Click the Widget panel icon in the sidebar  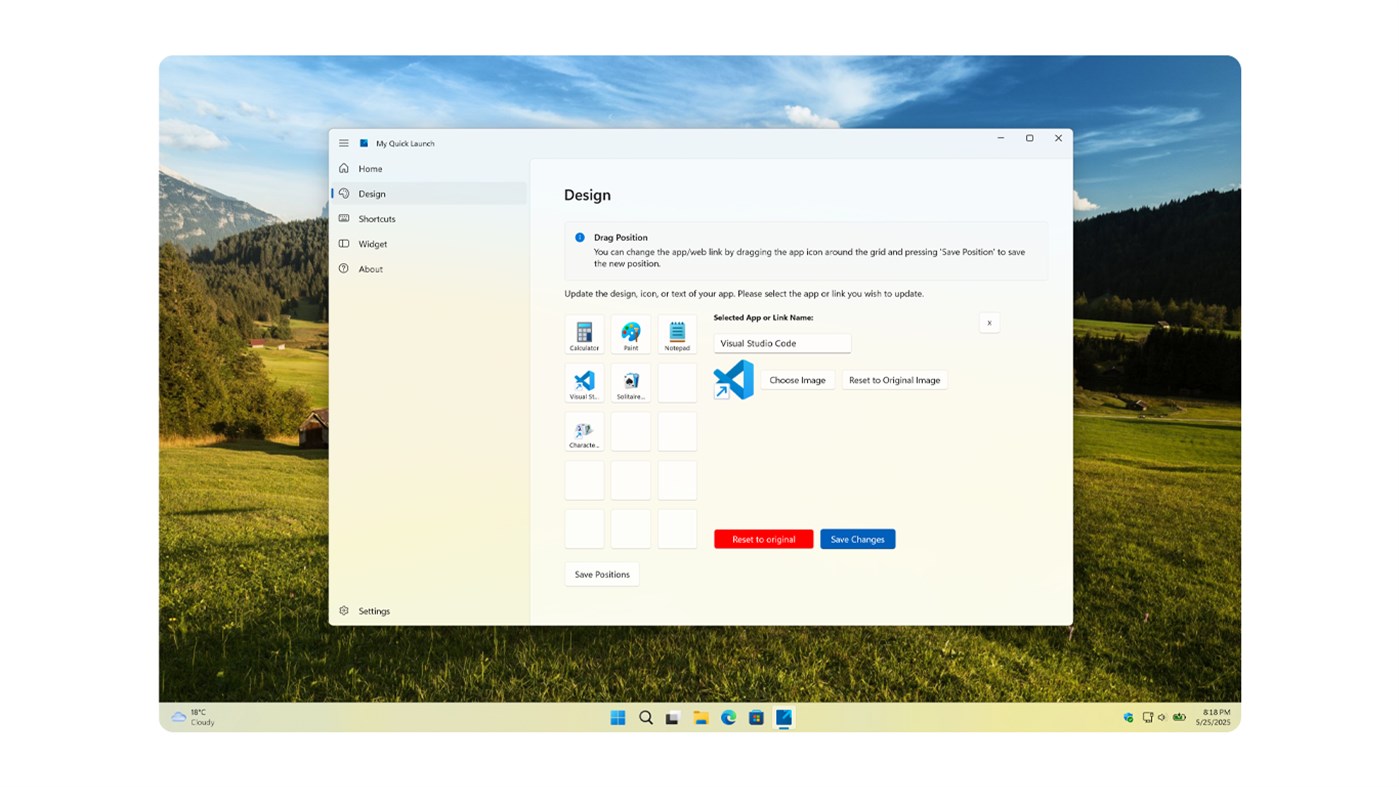click(x=344, y=243)
